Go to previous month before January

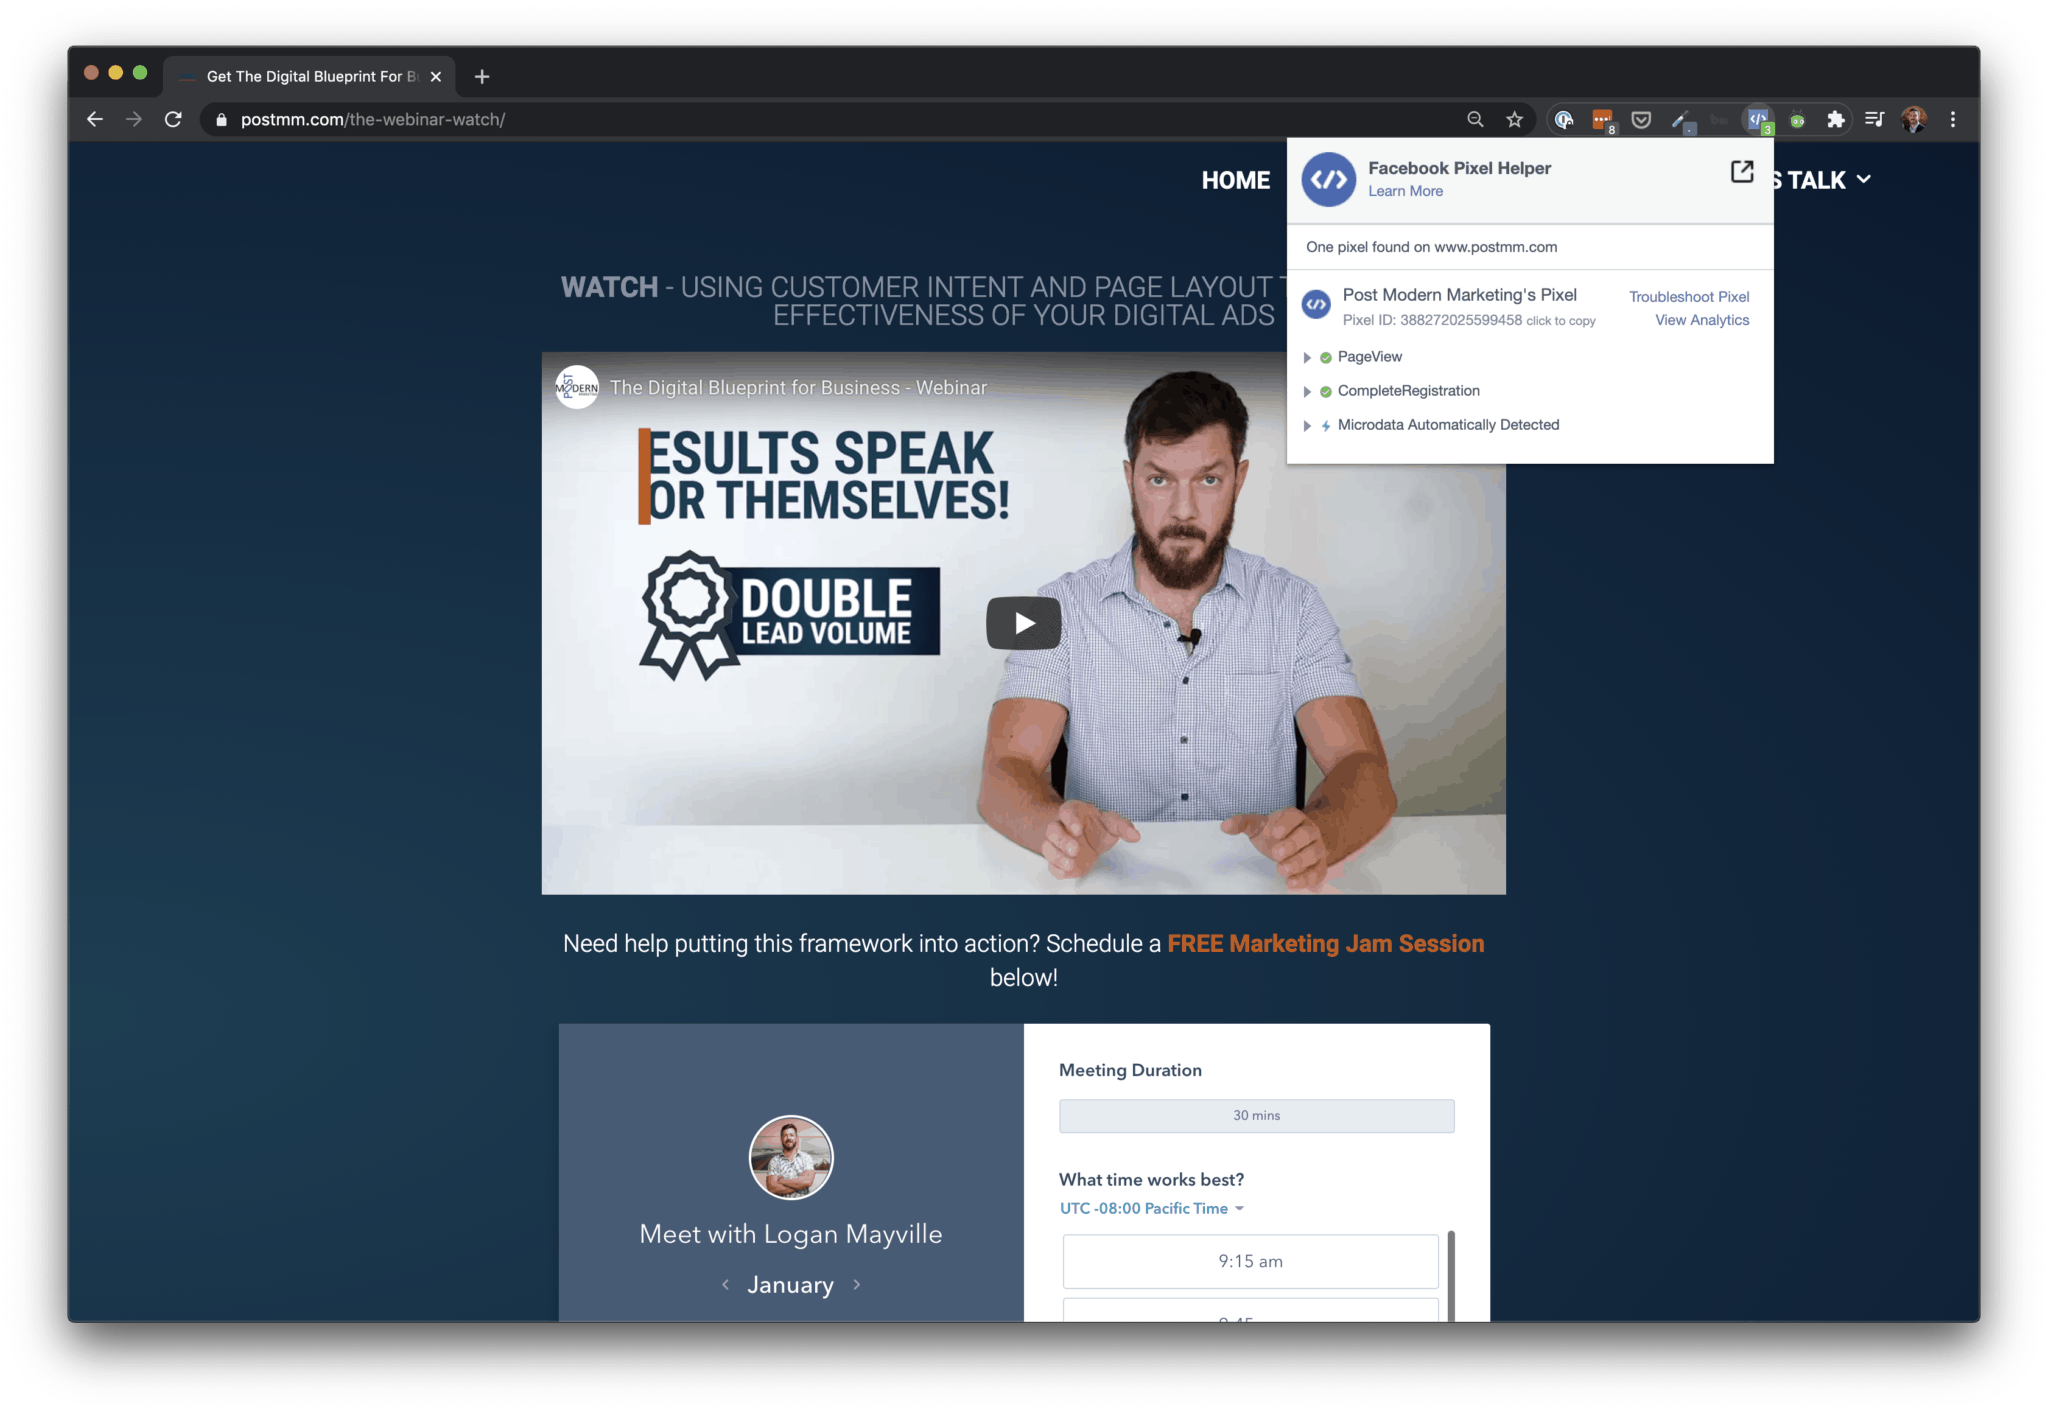[x=725, y=1285]
